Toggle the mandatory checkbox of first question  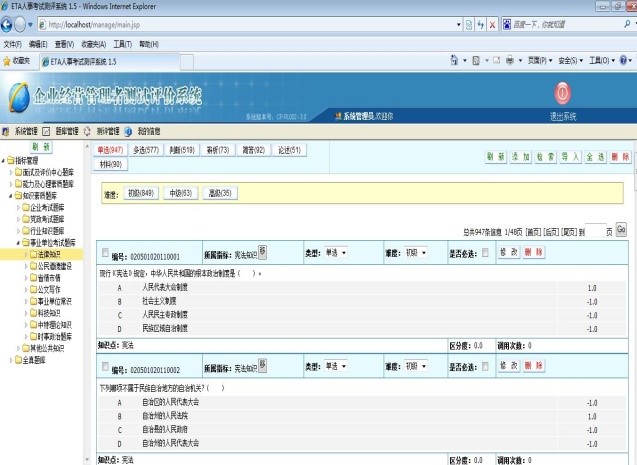pyautogui.click(x=485, y=253)
